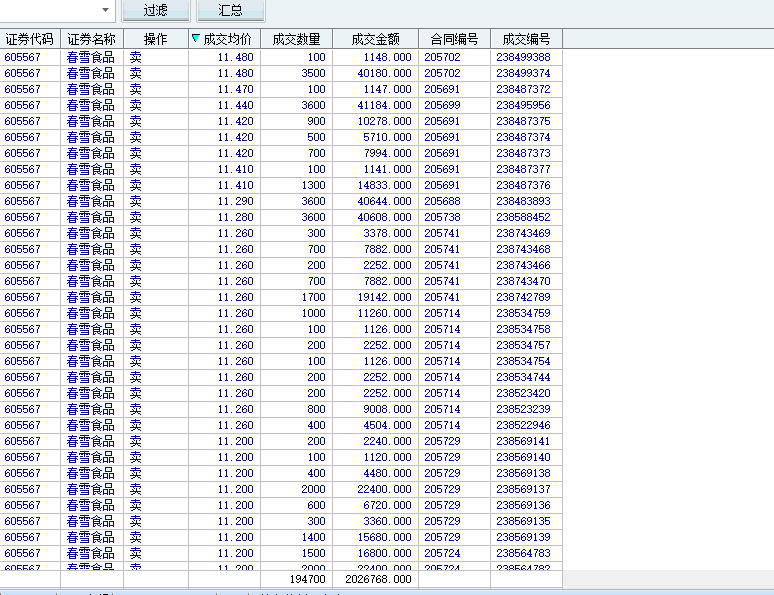Screen dimensions: 774x595
Task: Select trade number 238743469
Action: point(523,233)
